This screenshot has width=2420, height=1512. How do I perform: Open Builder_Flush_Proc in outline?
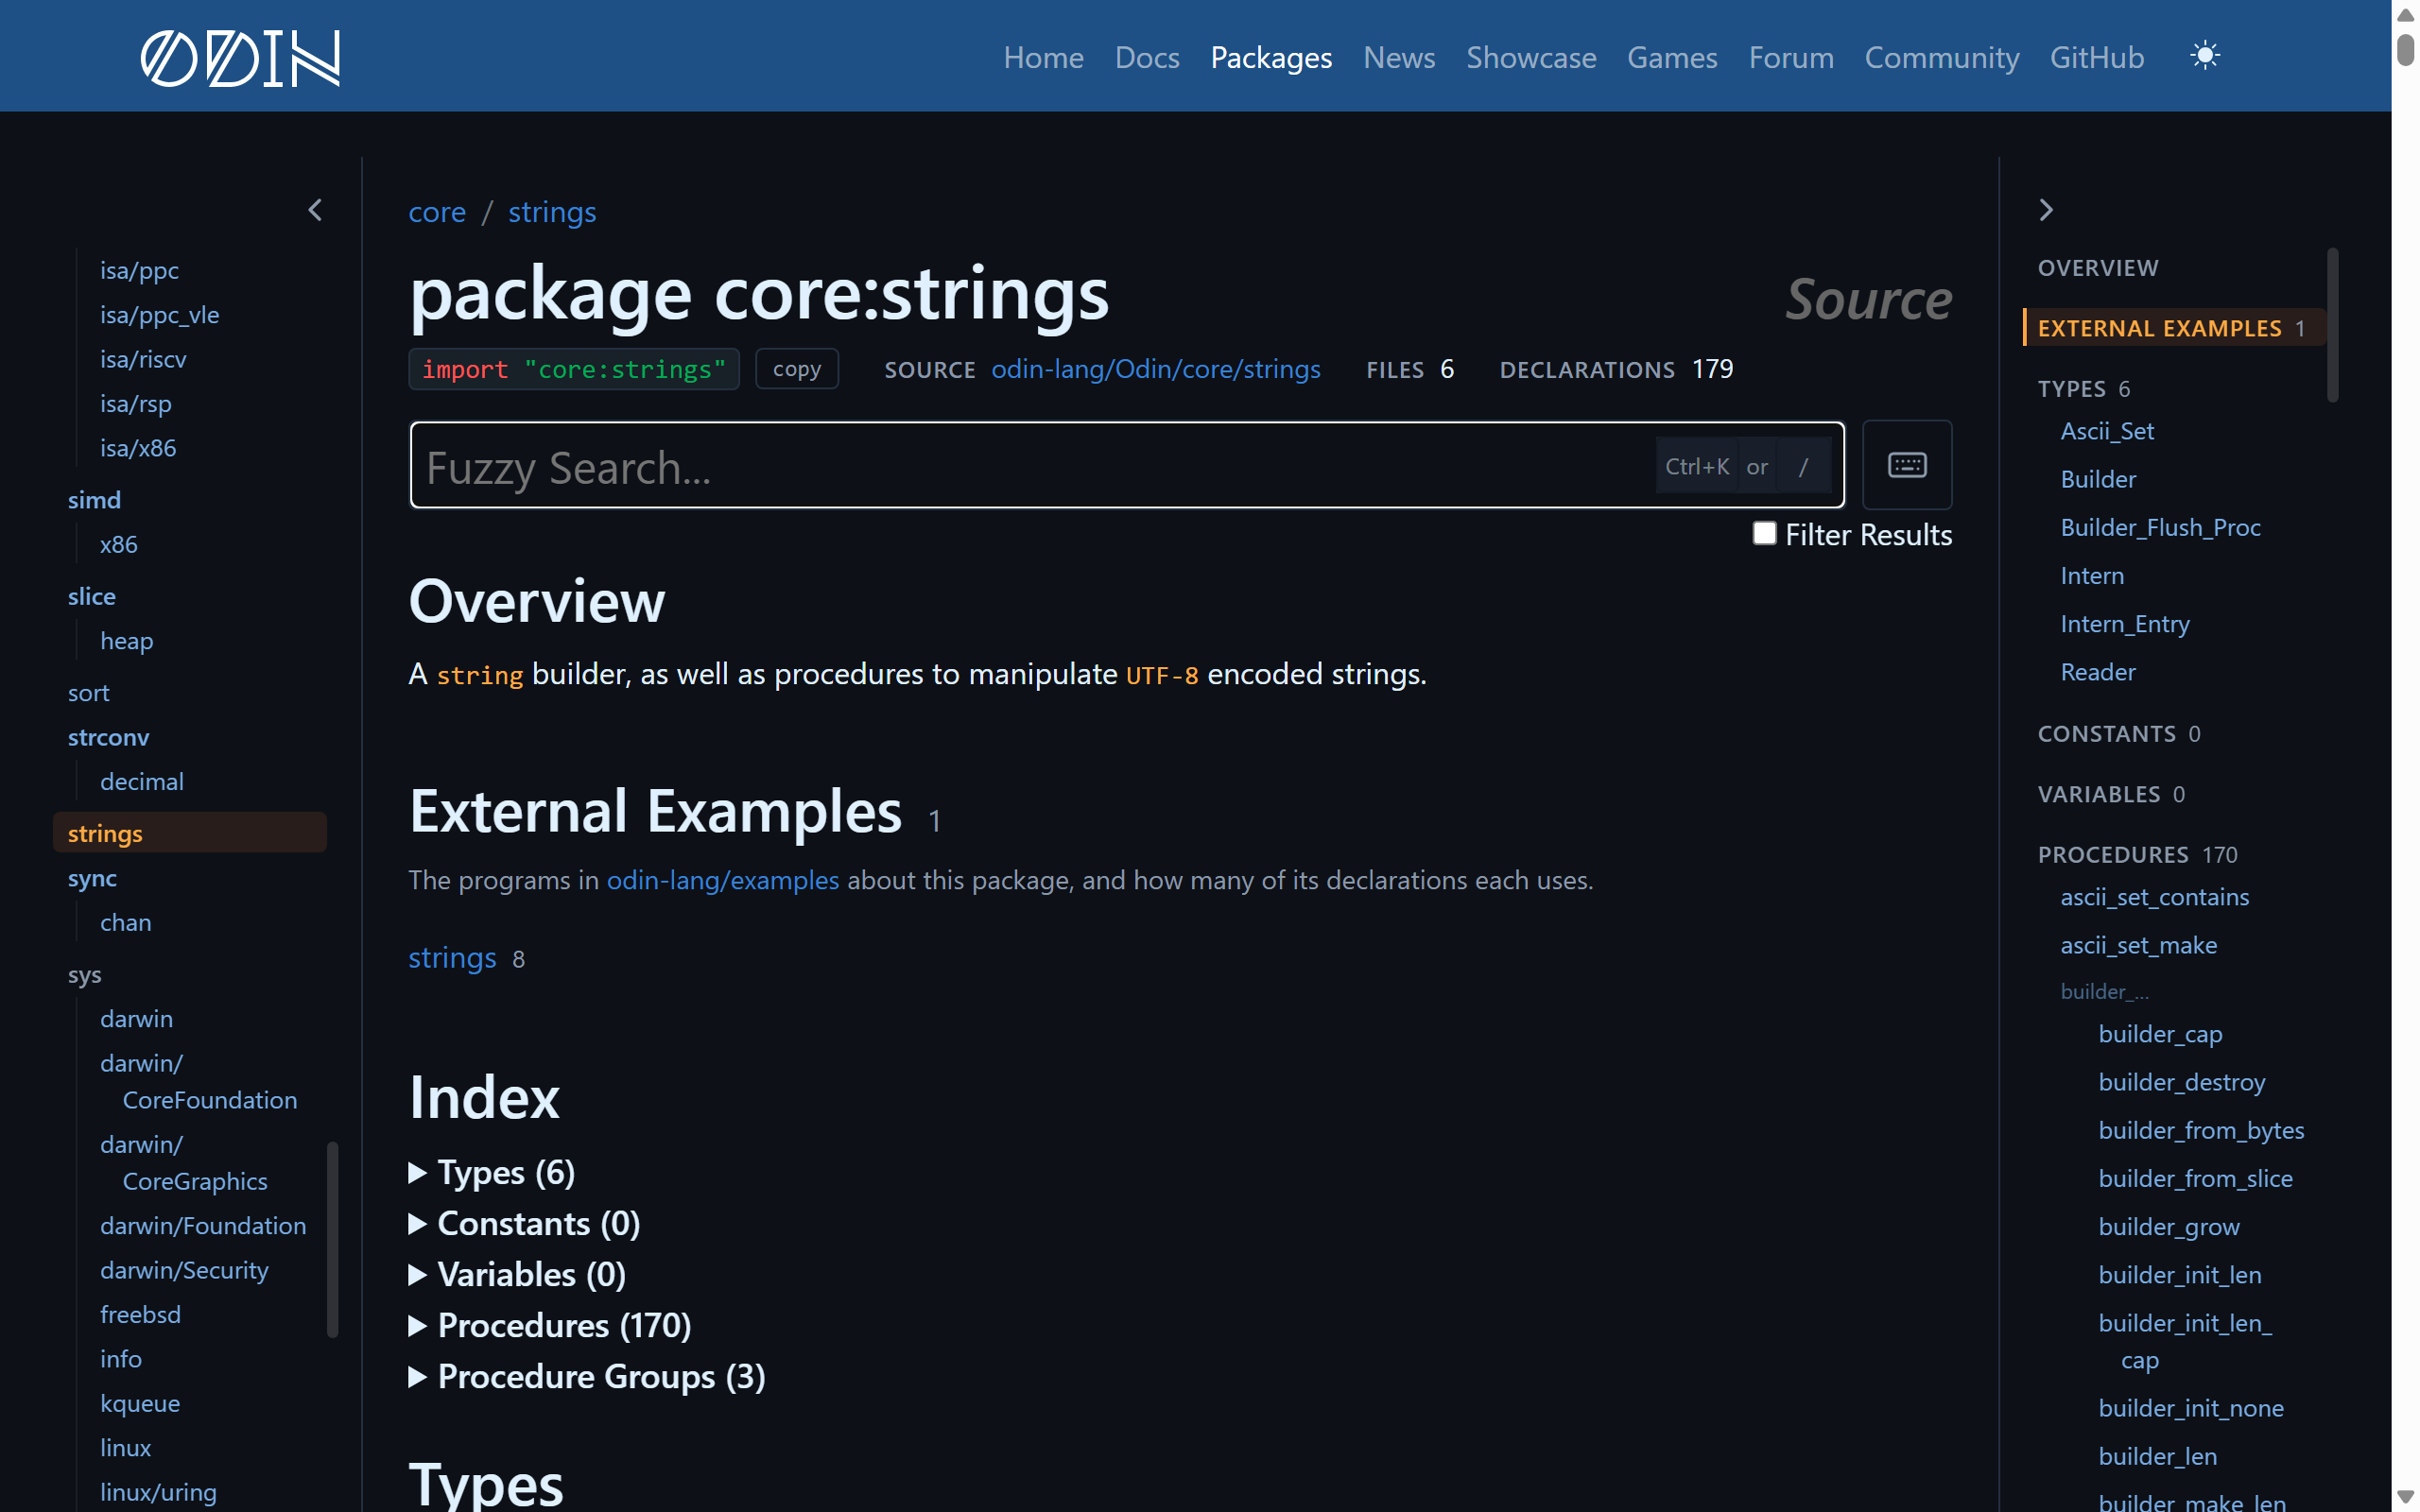2160,527
